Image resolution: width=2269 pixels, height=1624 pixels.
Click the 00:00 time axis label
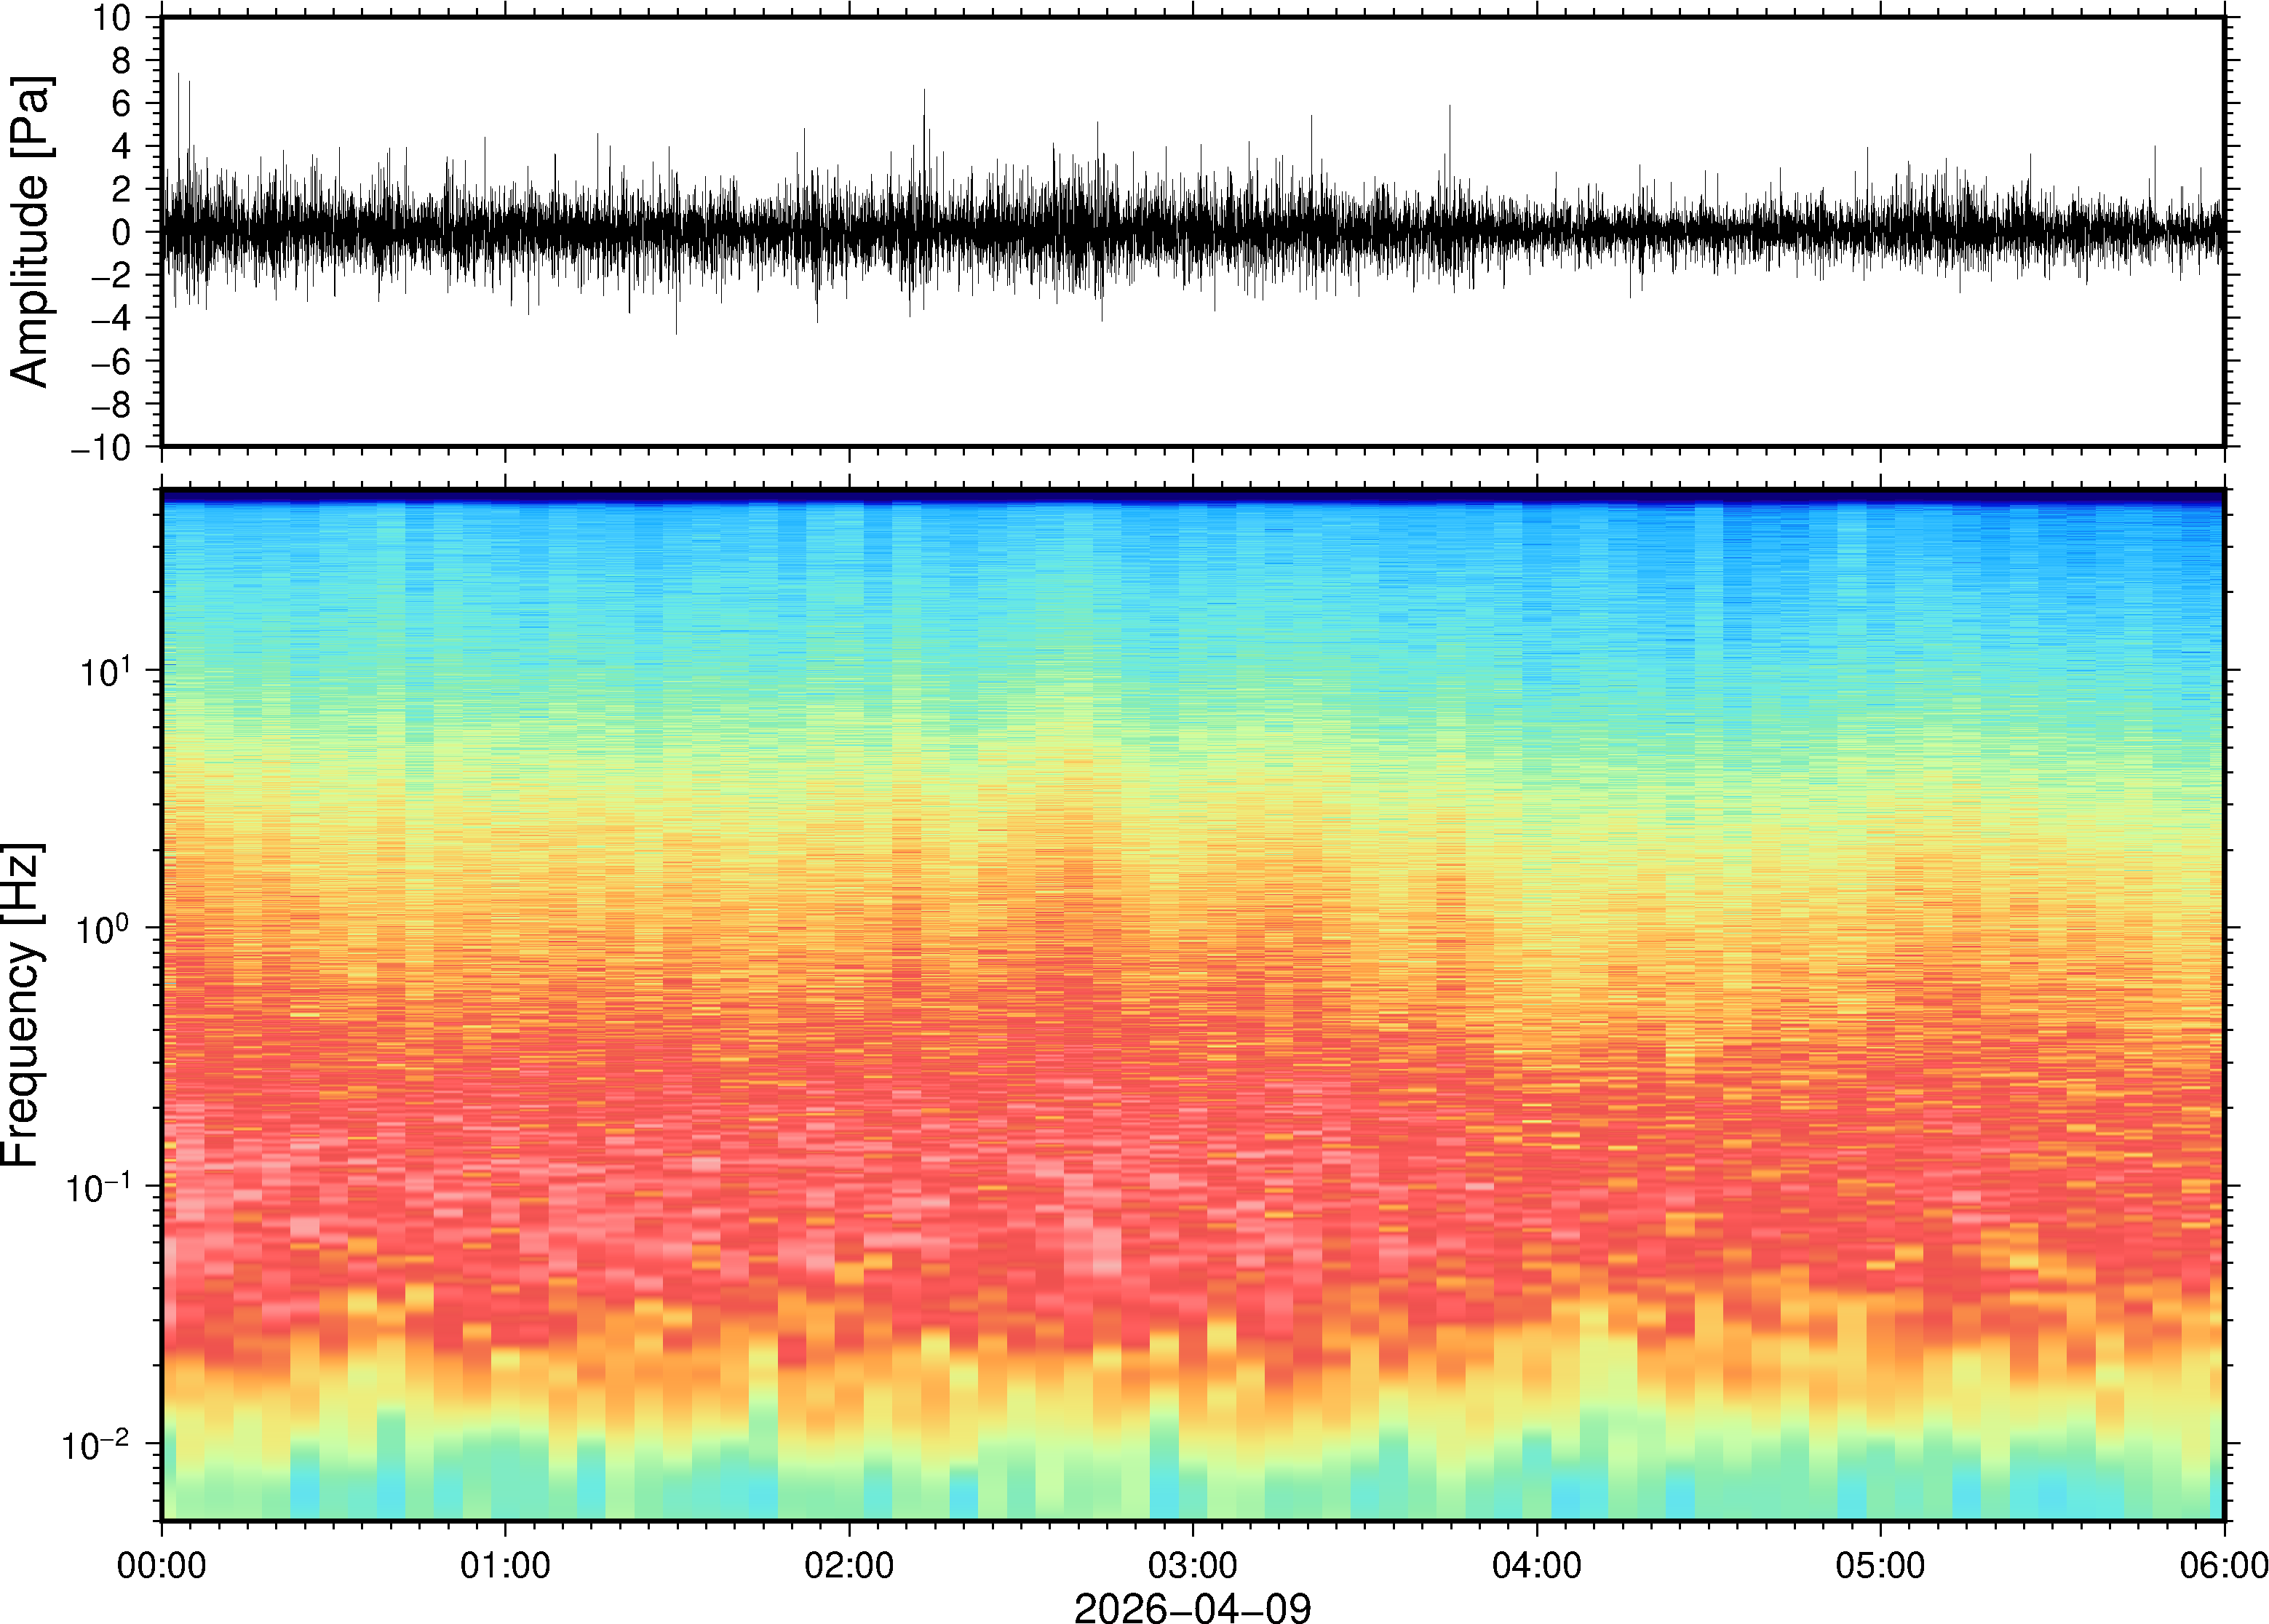click(x=161, y=1565)
